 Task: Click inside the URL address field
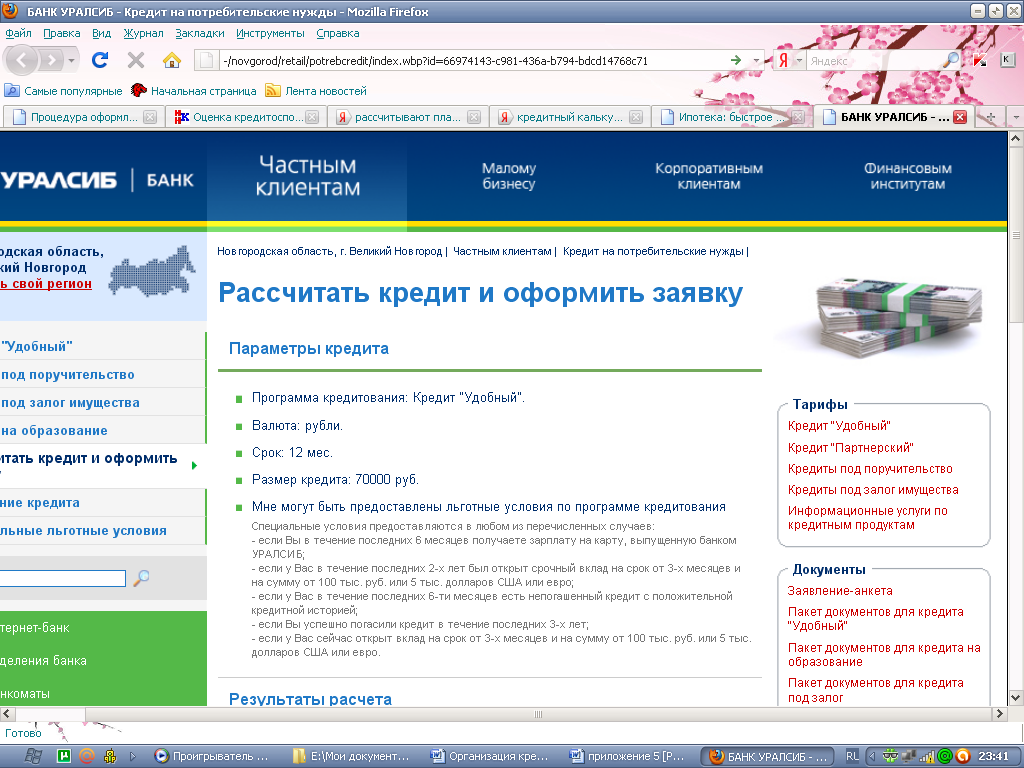(x=470, y=61)
